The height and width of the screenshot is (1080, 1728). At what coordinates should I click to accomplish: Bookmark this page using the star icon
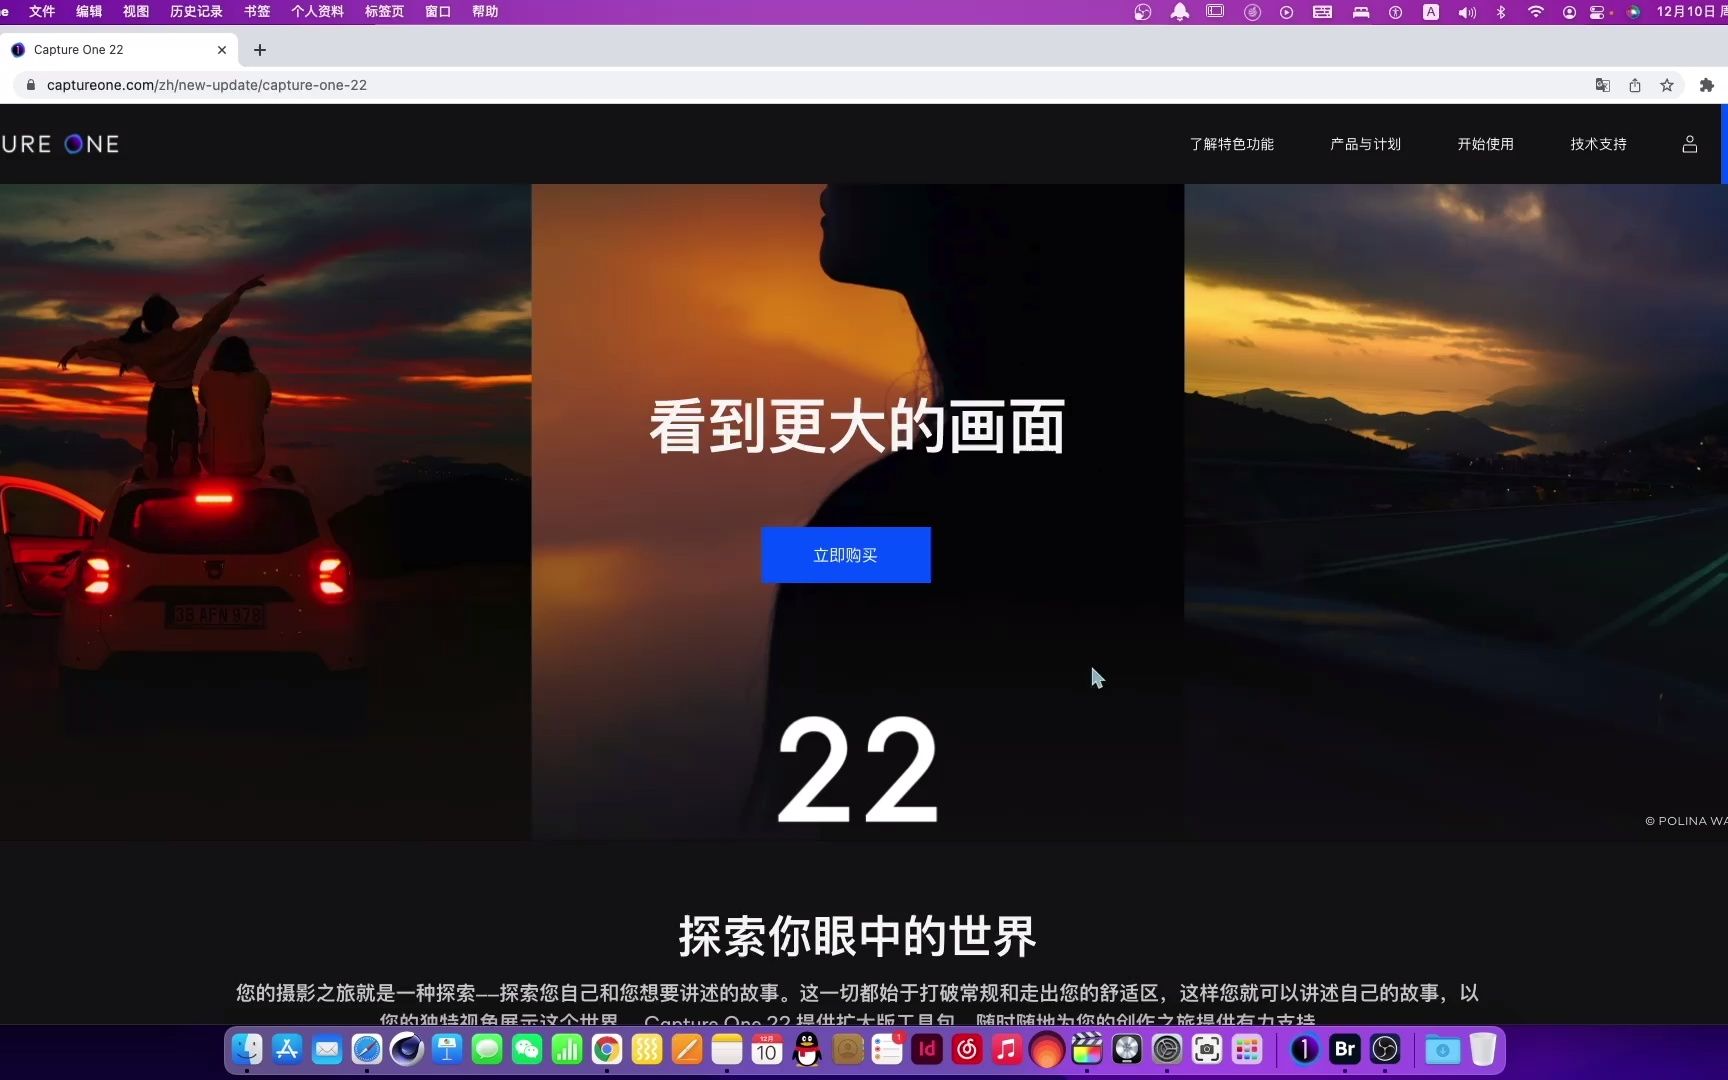(1667, 85)
